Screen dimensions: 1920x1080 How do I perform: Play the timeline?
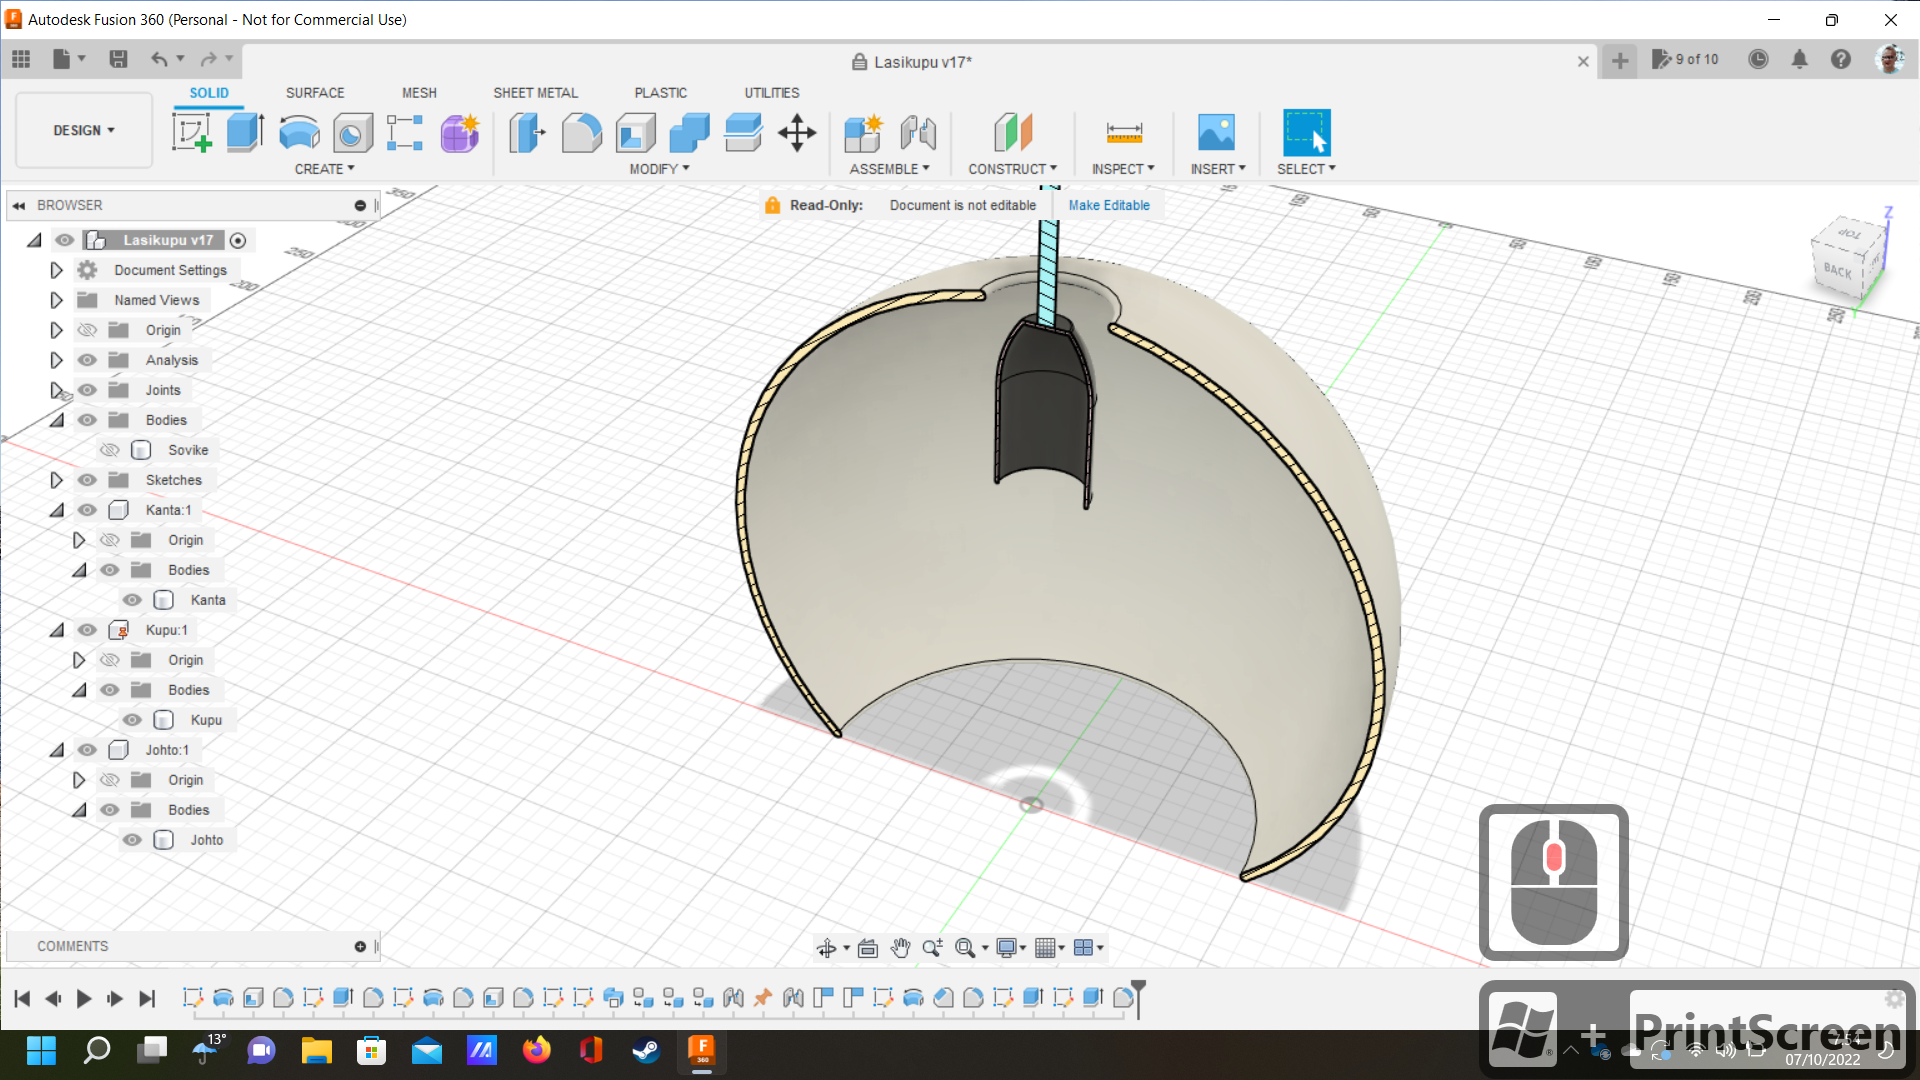pyautogui.click(x=84, y=998)
